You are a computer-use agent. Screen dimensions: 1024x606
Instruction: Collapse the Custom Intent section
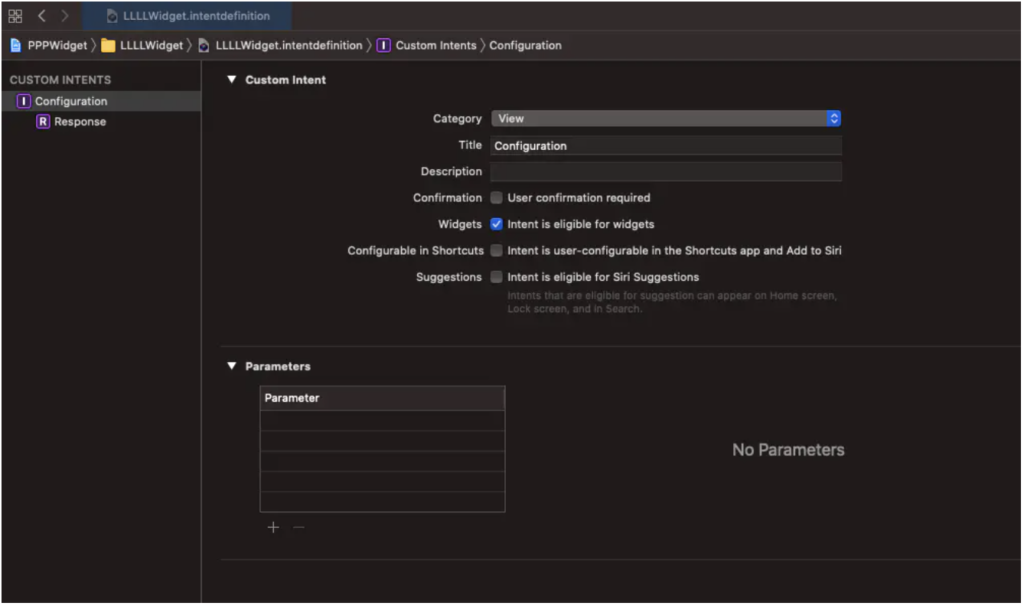pyautogui.click(x=231, y=80)
